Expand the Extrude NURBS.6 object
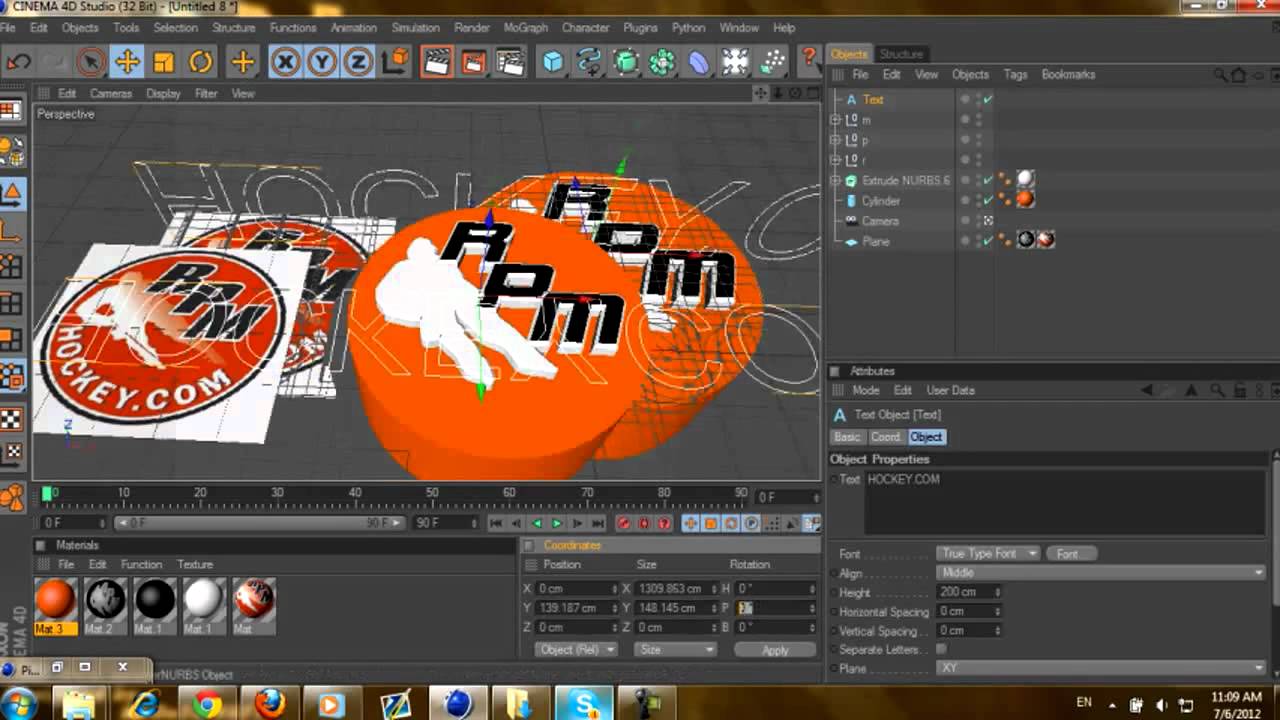Viewport: 1280px width, 720px height. click(x=835, y=181)
